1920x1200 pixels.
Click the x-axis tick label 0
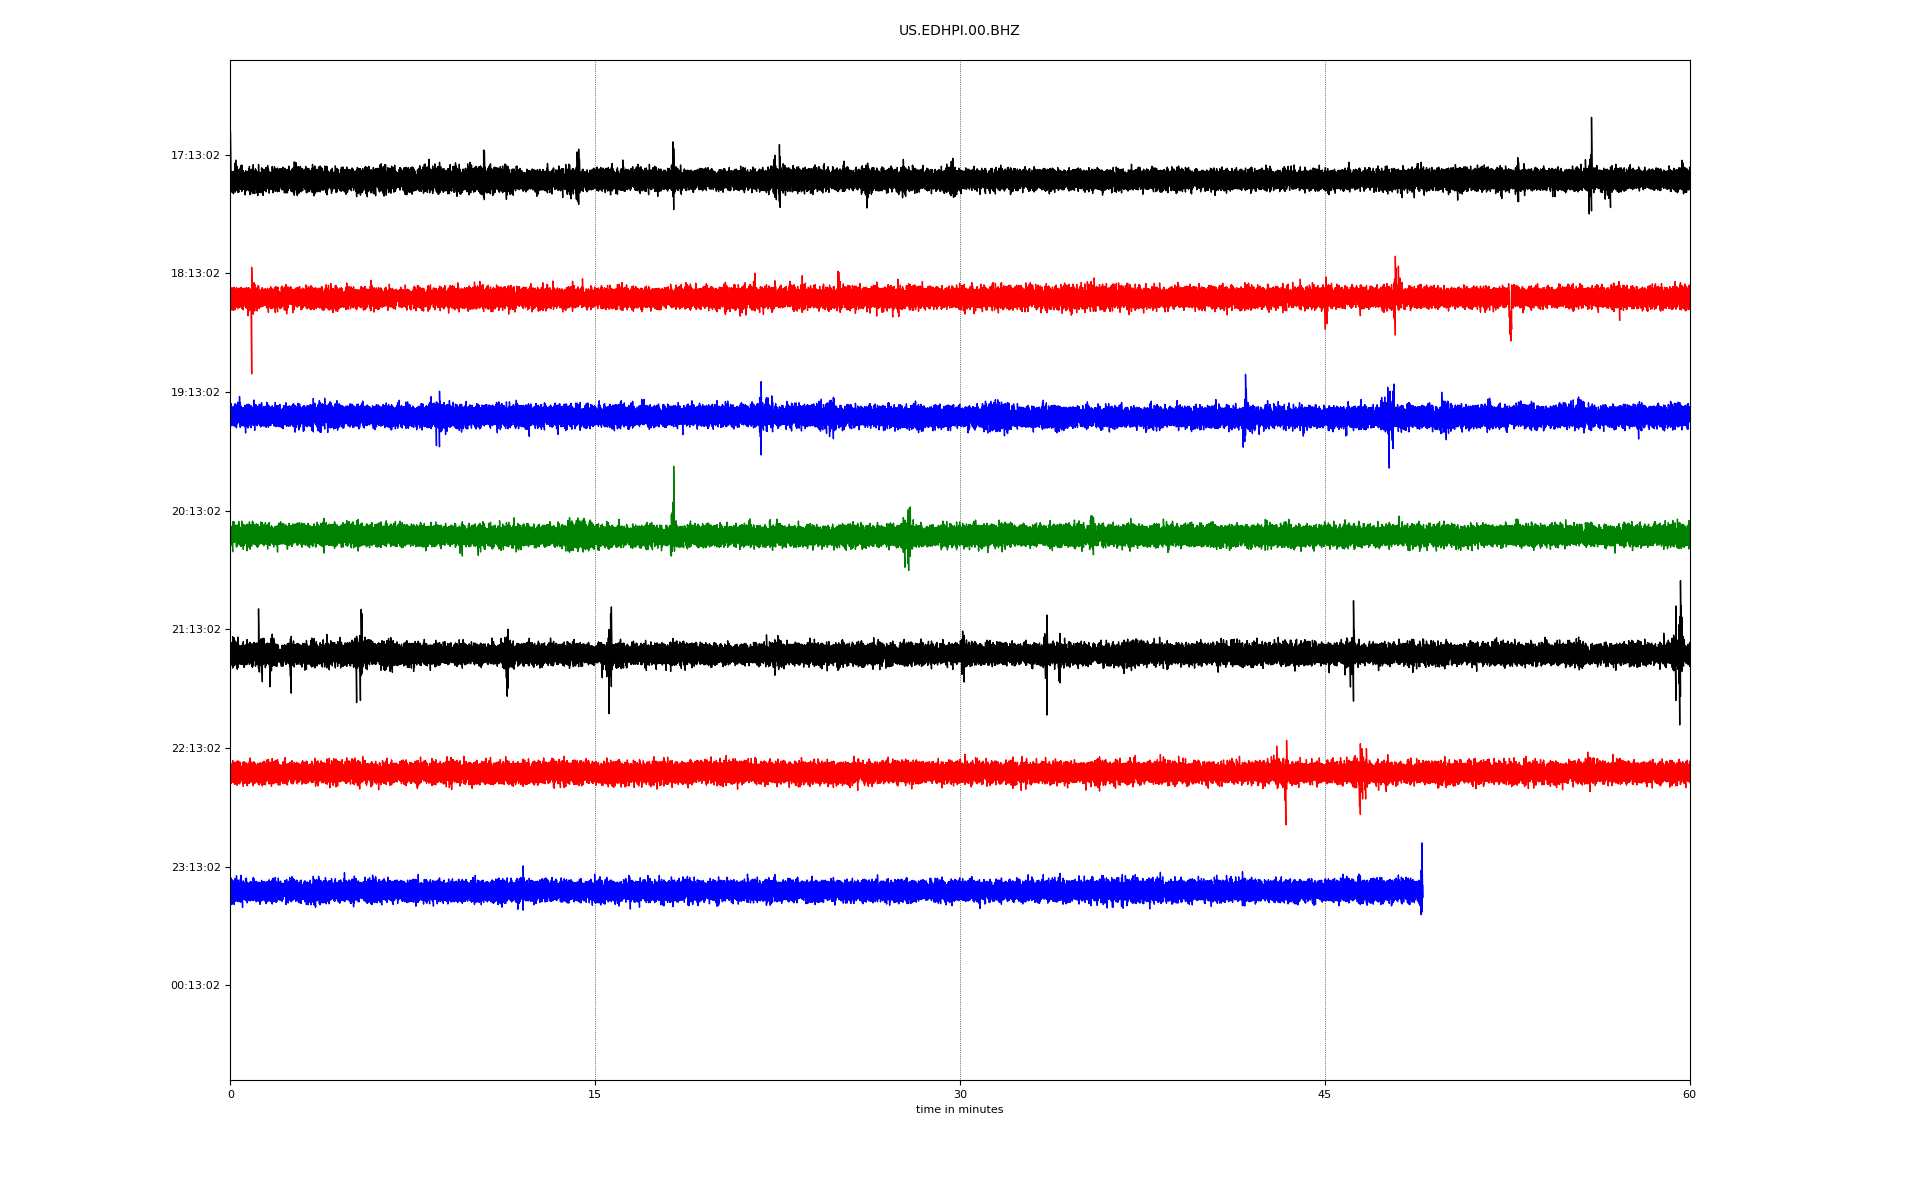tap(231, 1094)
